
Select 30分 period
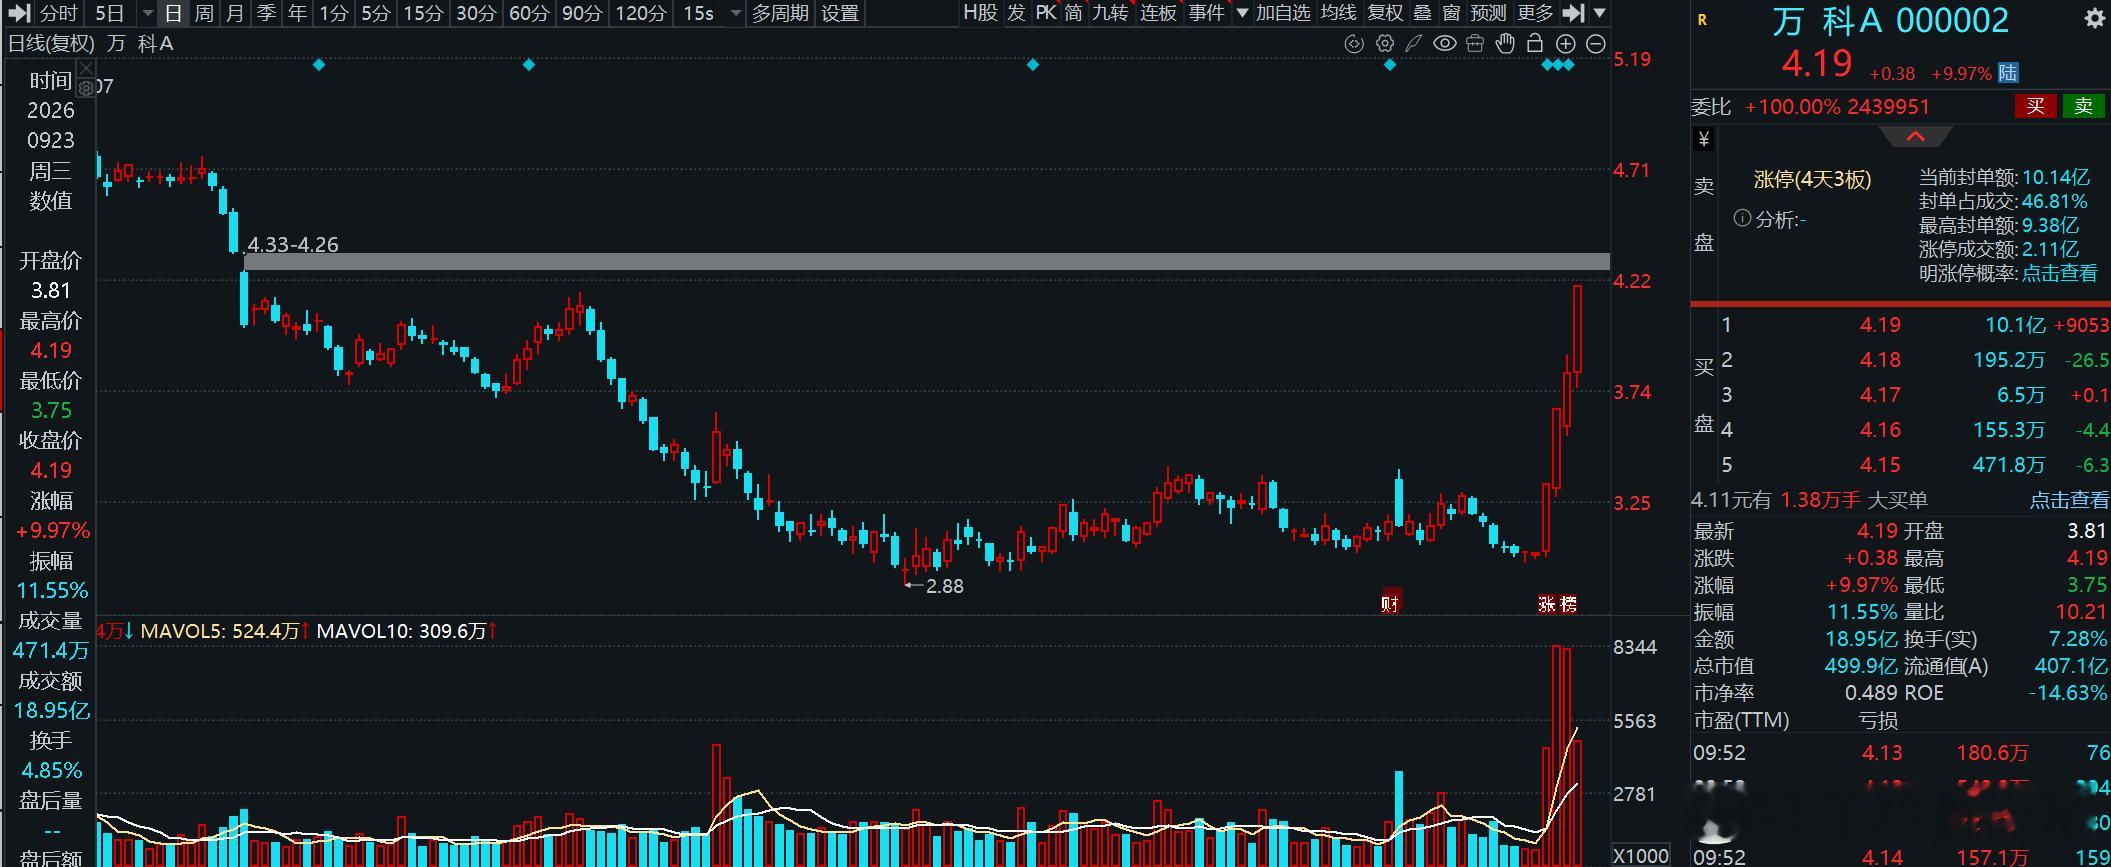476,13
